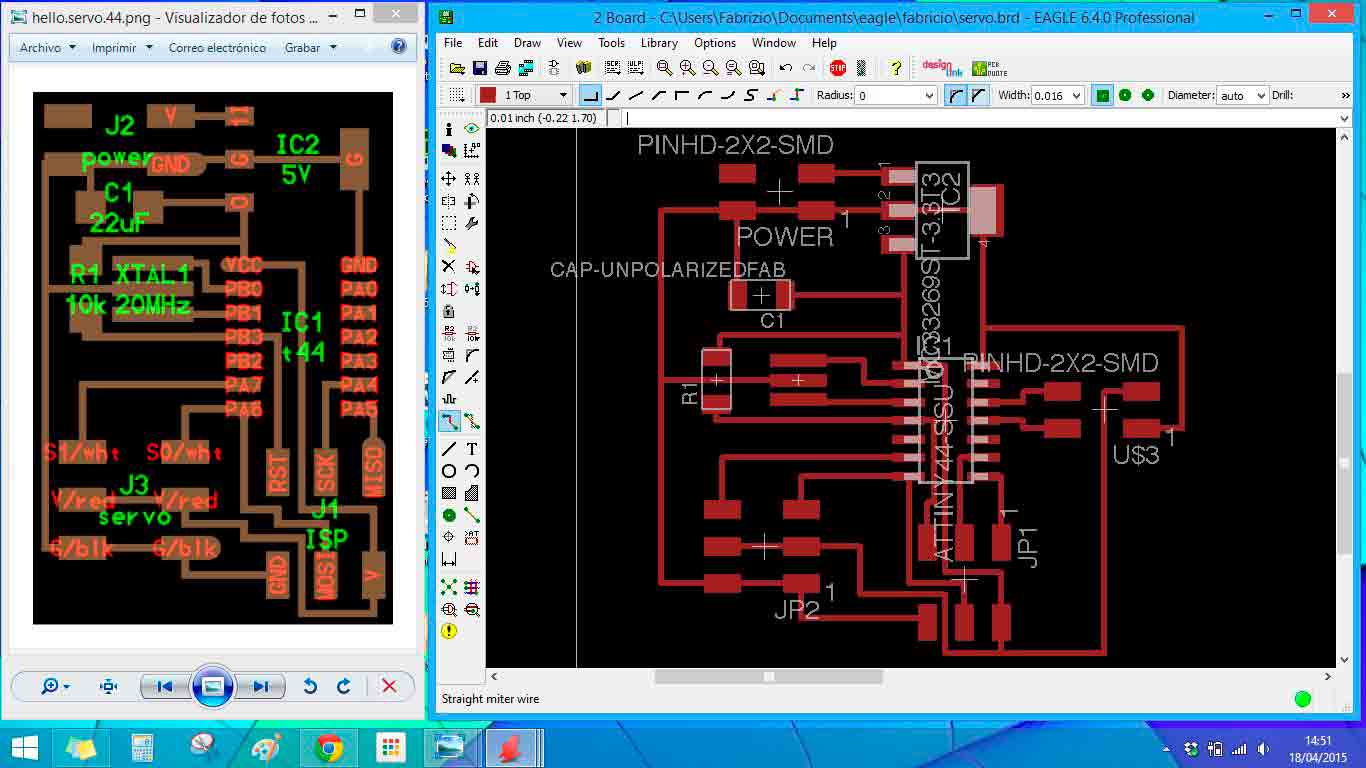Open Imprimir dropdown in photo viewer

click(122, 47)
